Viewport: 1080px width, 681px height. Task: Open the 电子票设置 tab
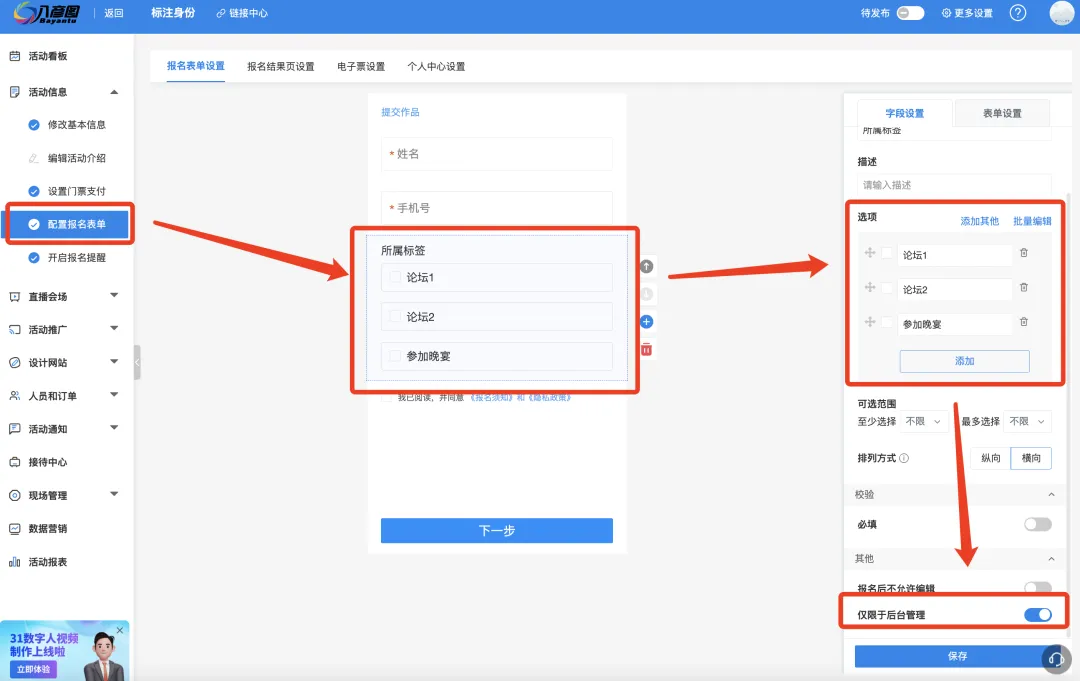[x=360, y=67]
